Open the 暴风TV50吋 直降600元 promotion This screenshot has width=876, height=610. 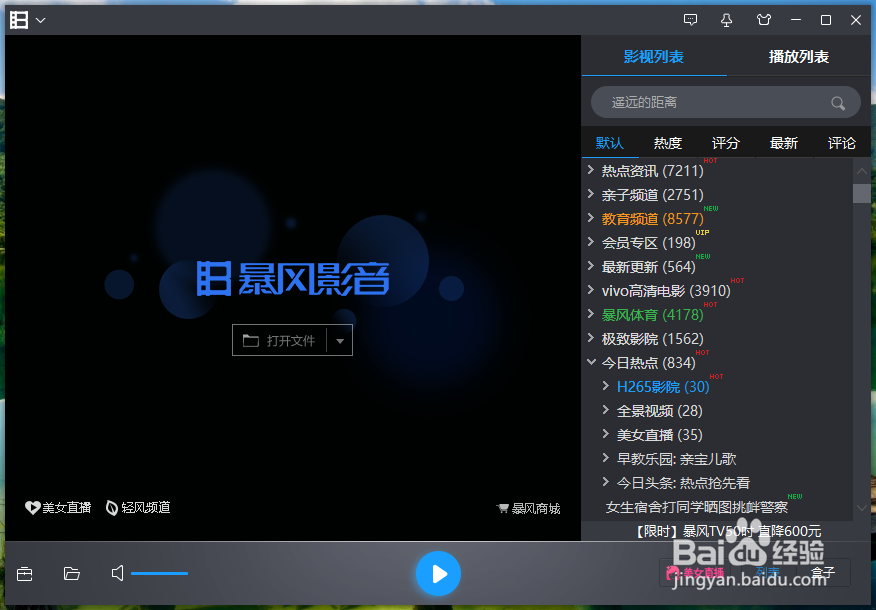(x=729, y=531)
